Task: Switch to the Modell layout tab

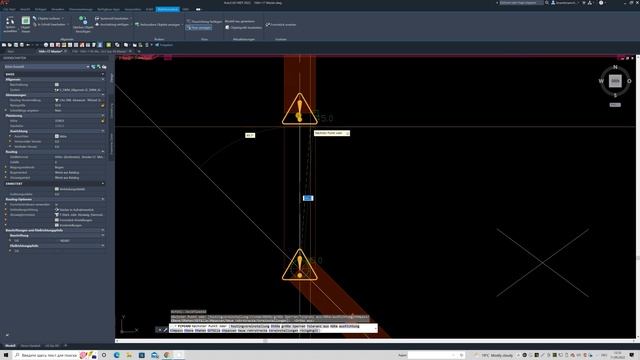Action: [x=10, y=346]
